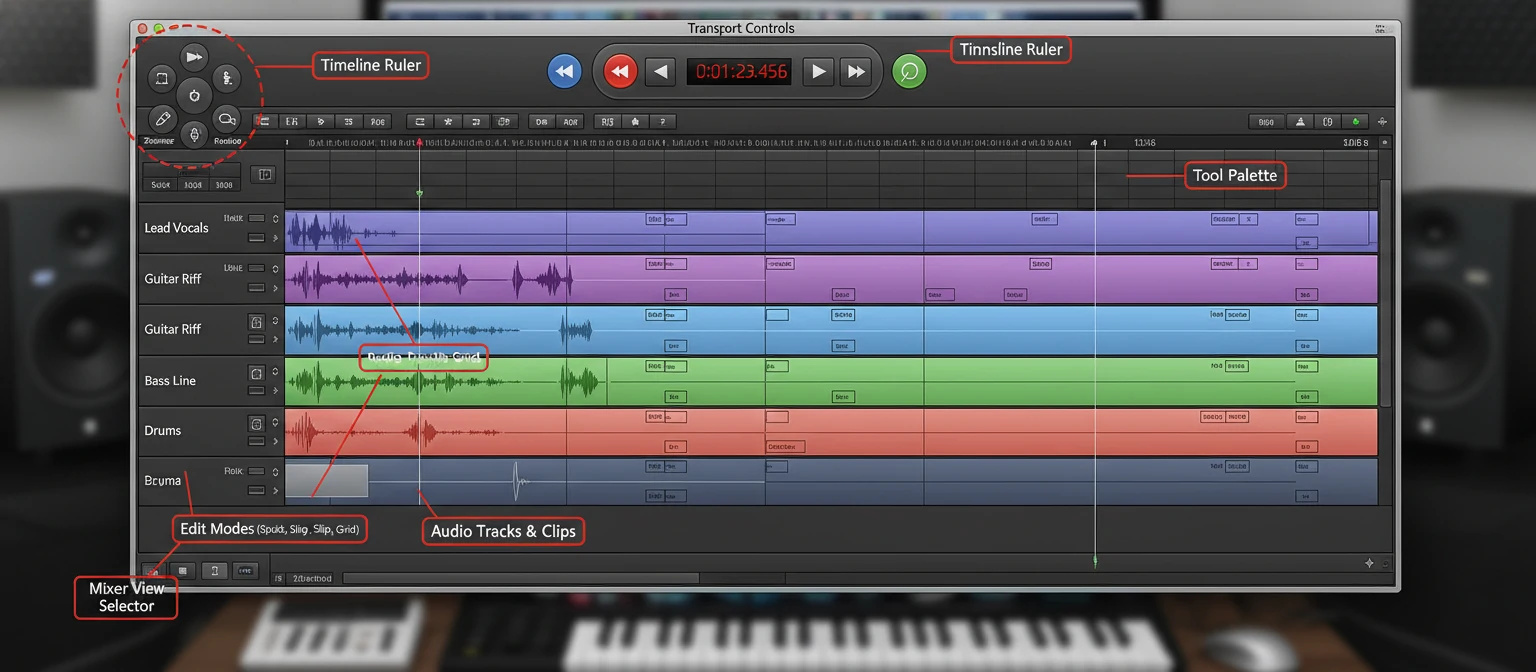Select the Pencil tool in the circular tool palette
1536x672 pixels.
[x=164, y=118]
